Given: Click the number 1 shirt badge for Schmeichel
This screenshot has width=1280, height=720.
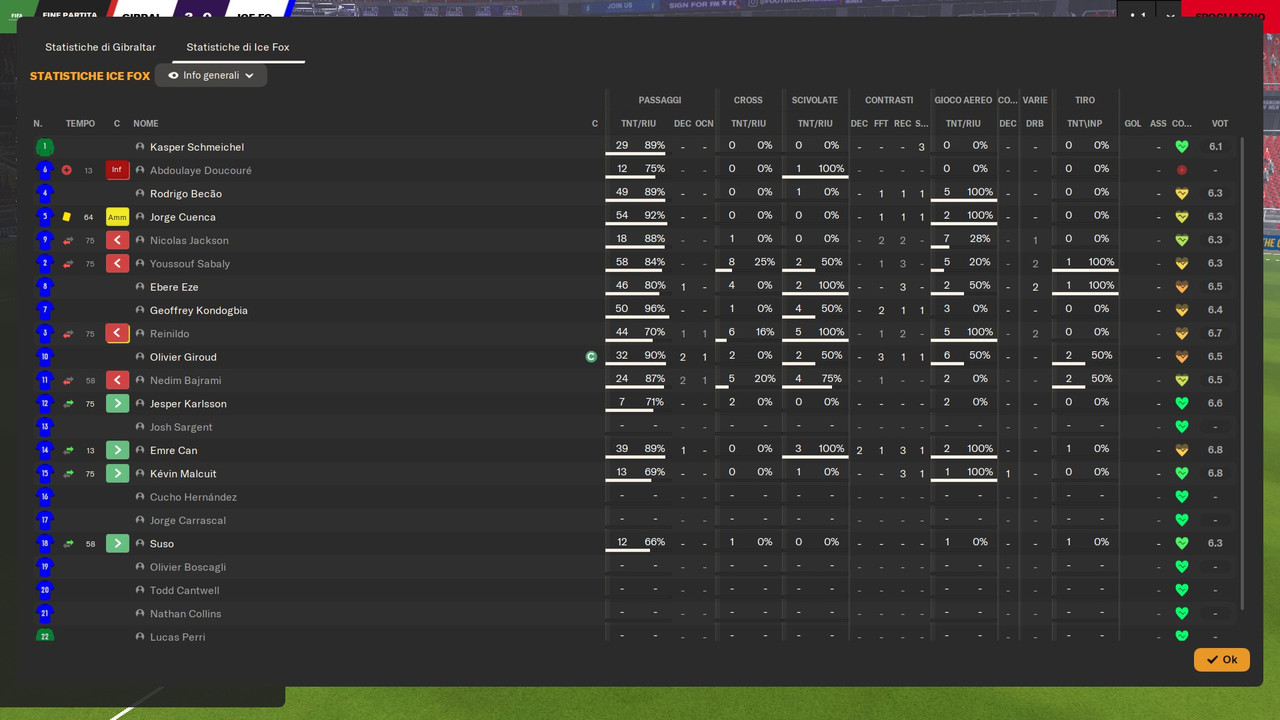Looking at the screenshot, I should [x=44, y=147].
